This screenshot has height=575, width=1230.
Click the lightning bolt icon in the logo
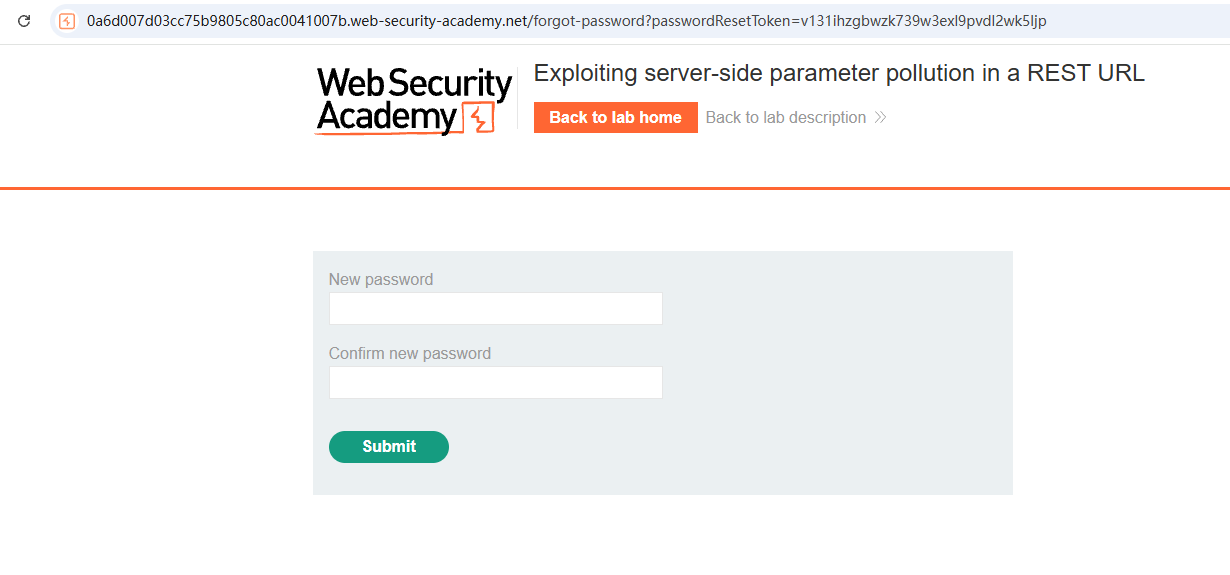click(479, 118)
